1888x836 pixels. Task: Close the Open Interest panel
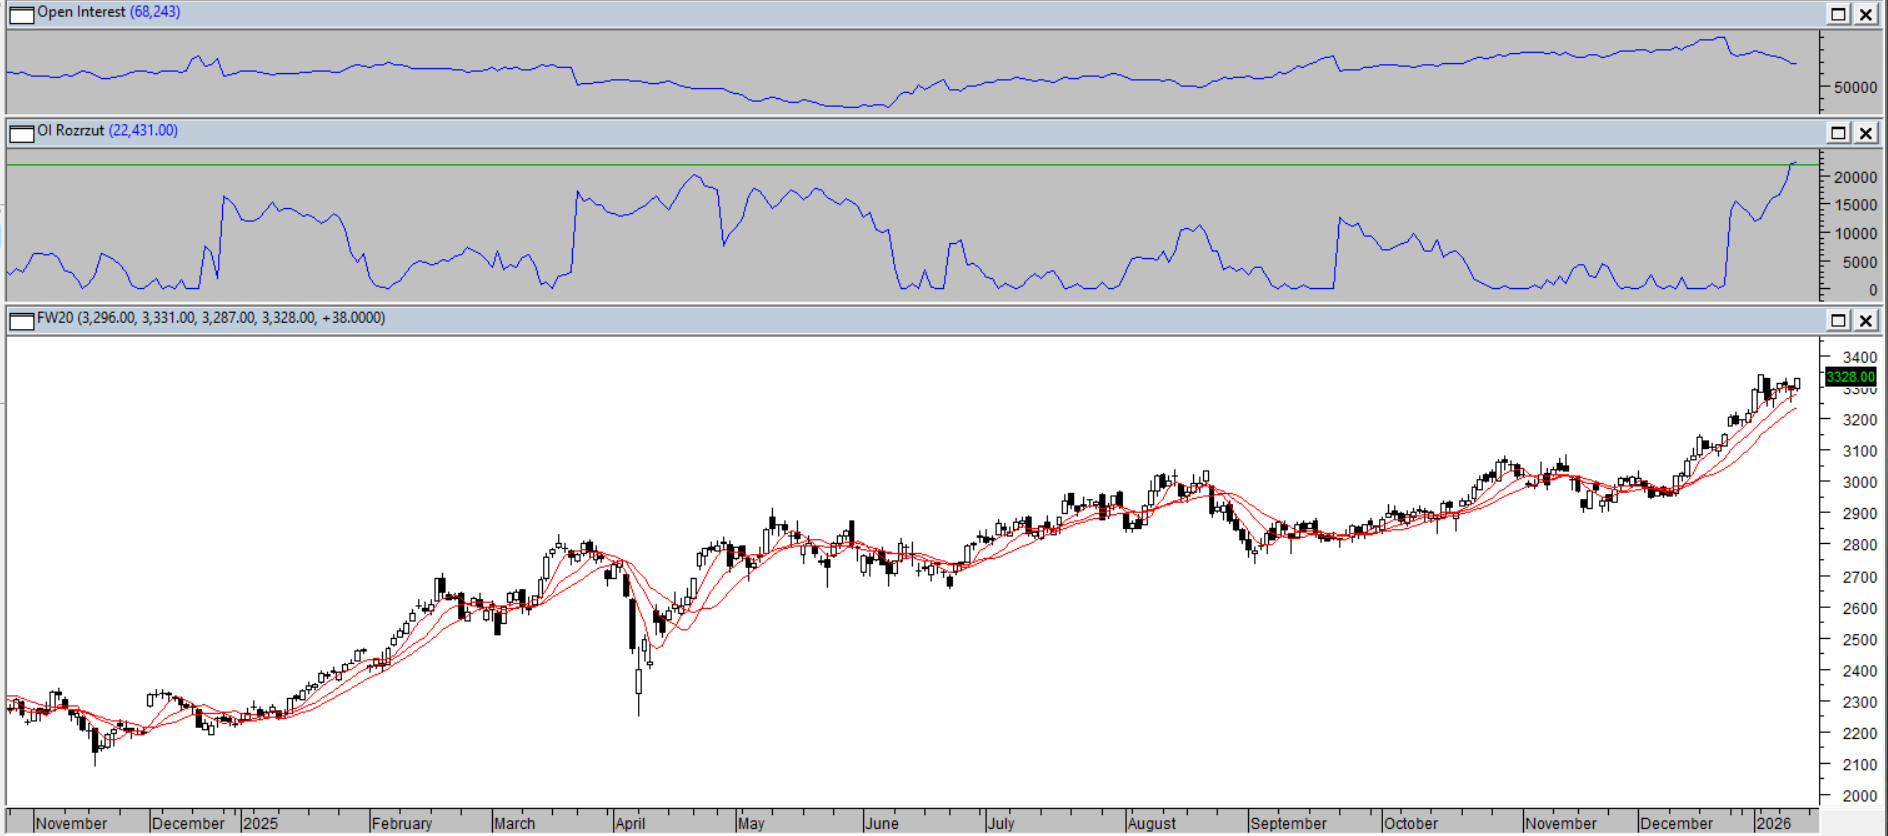1866,14
